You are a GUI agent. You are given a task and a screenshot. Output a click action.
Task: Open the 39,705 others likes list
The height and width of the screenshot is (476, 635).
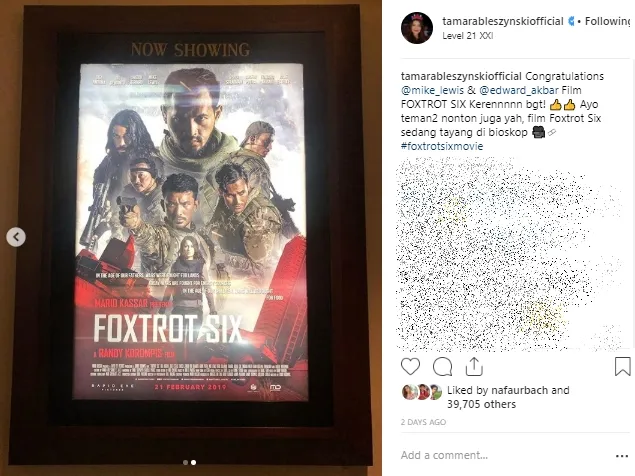coord(482,404)
